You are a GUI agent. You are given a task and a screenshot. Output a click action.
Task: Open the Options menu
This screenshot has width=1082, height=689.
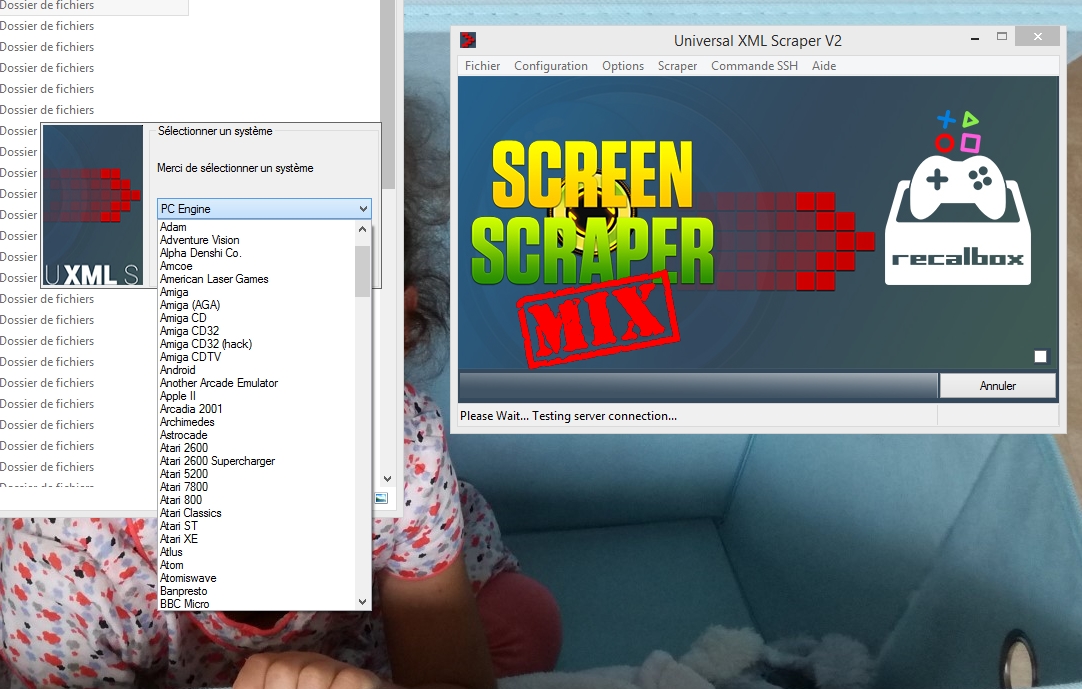point(622,66)
